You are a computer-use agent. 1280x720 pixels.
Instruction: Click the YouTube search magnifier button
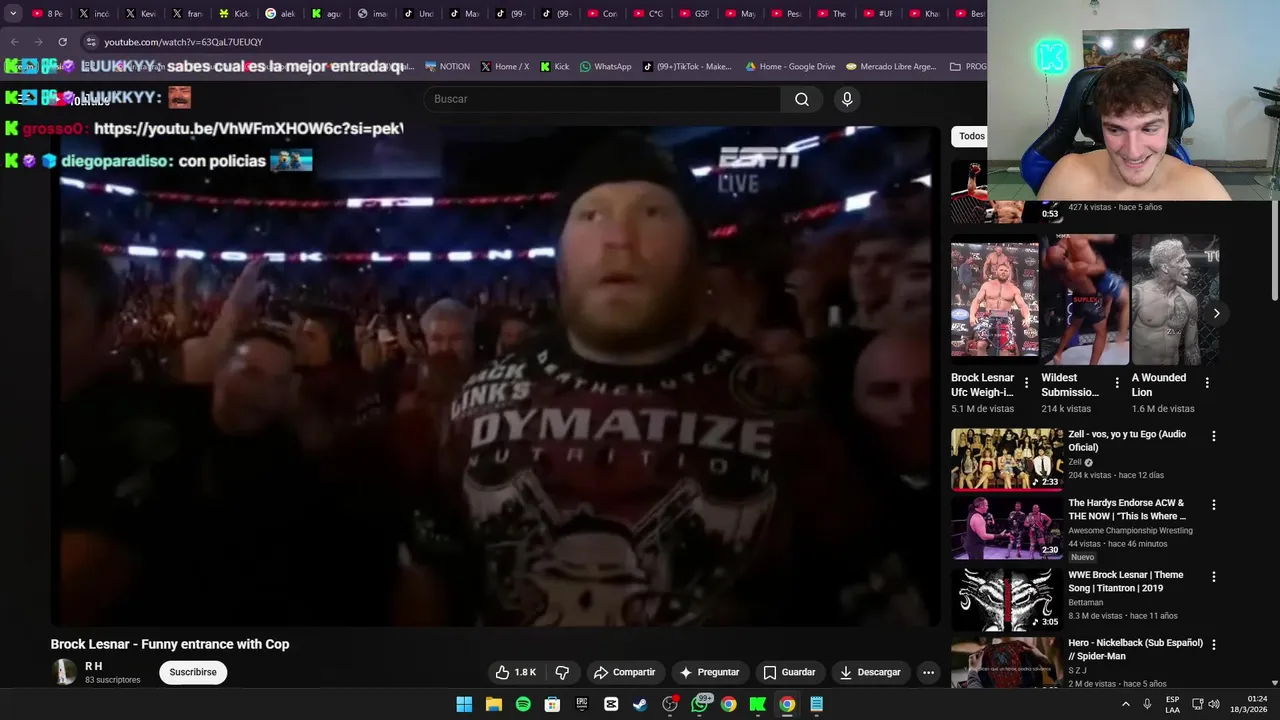[802, 99]
